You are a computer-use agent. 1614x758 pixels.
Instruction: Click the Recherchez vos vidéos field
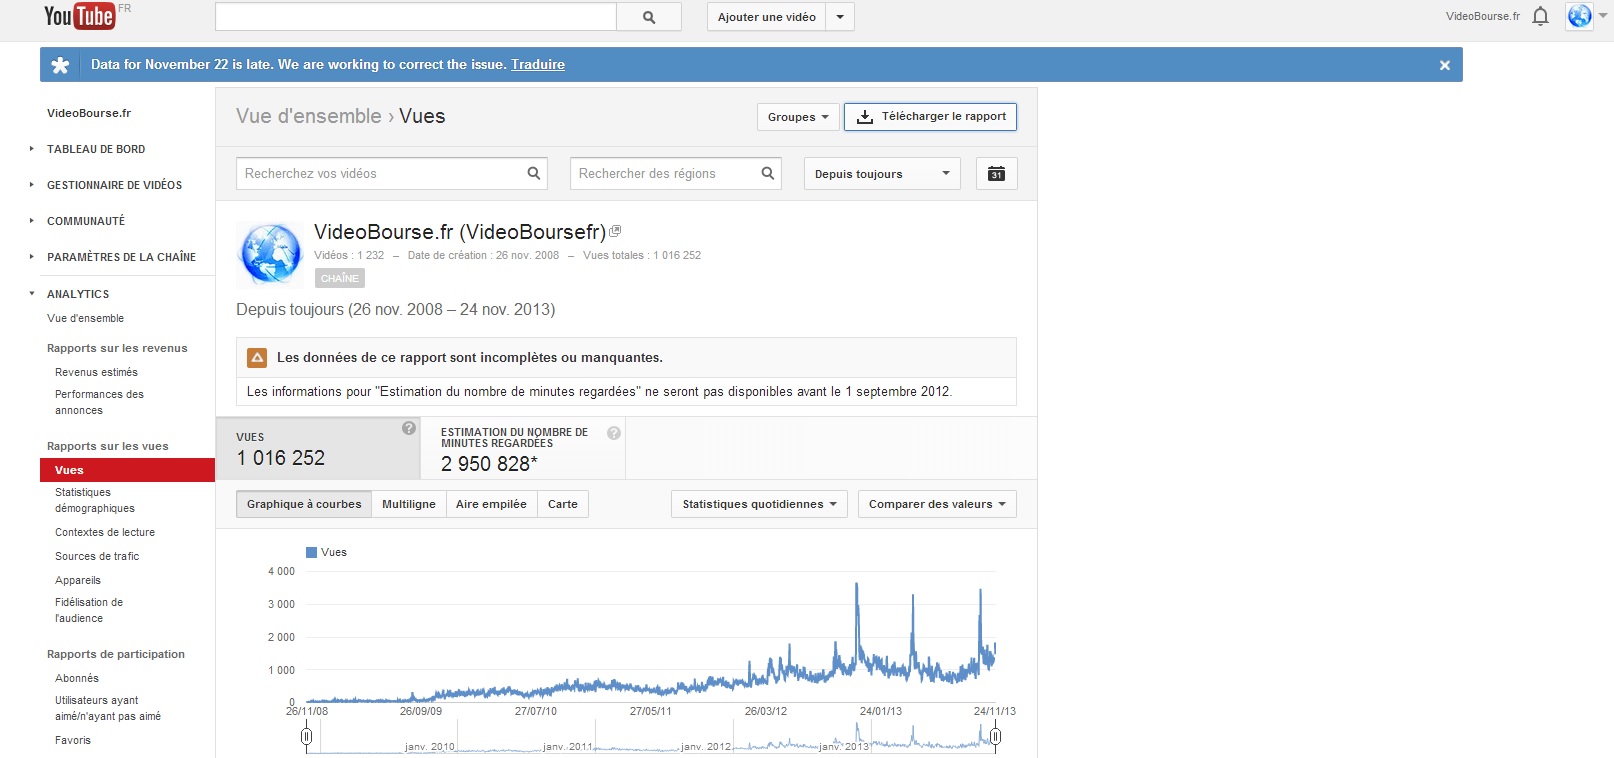tap(380, 174)
